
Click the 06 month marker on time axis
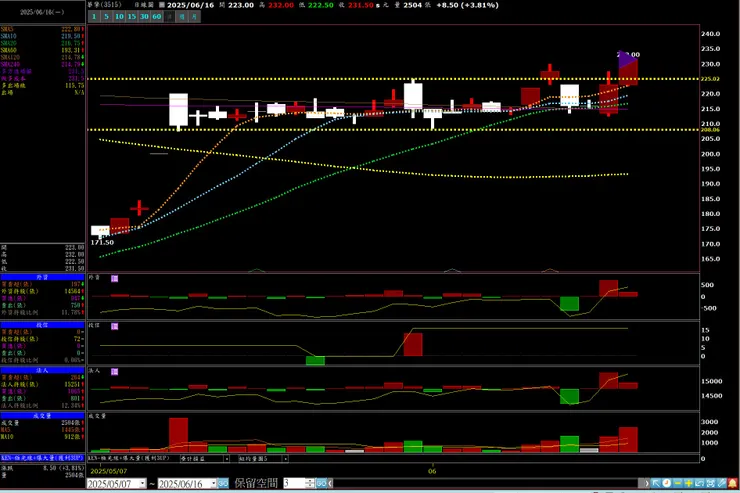pyautogui.click(x=432, y=471)
